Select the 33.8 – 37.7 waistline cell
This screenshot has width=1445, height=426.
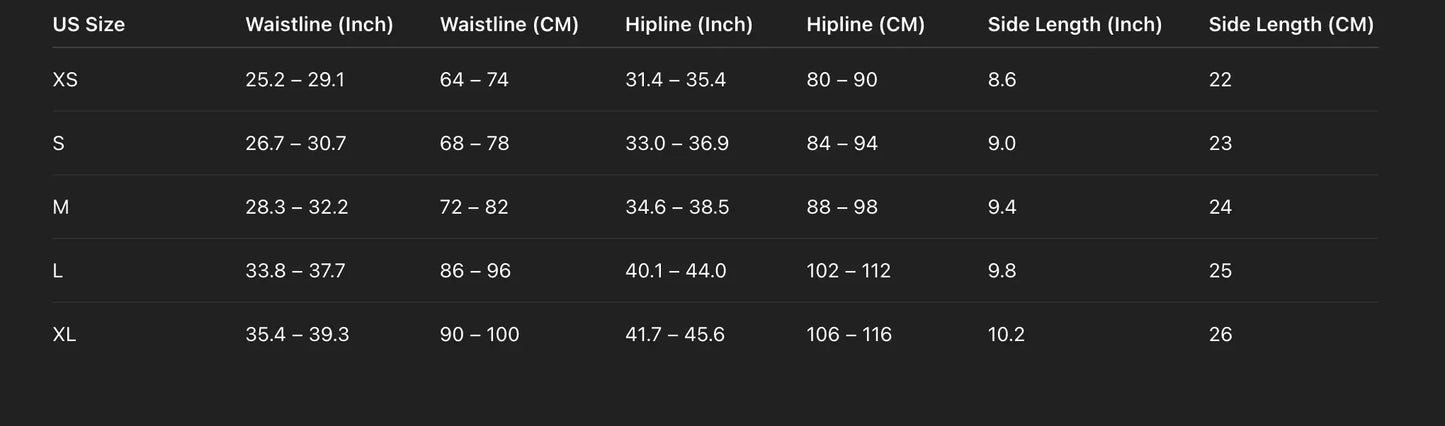295,271
